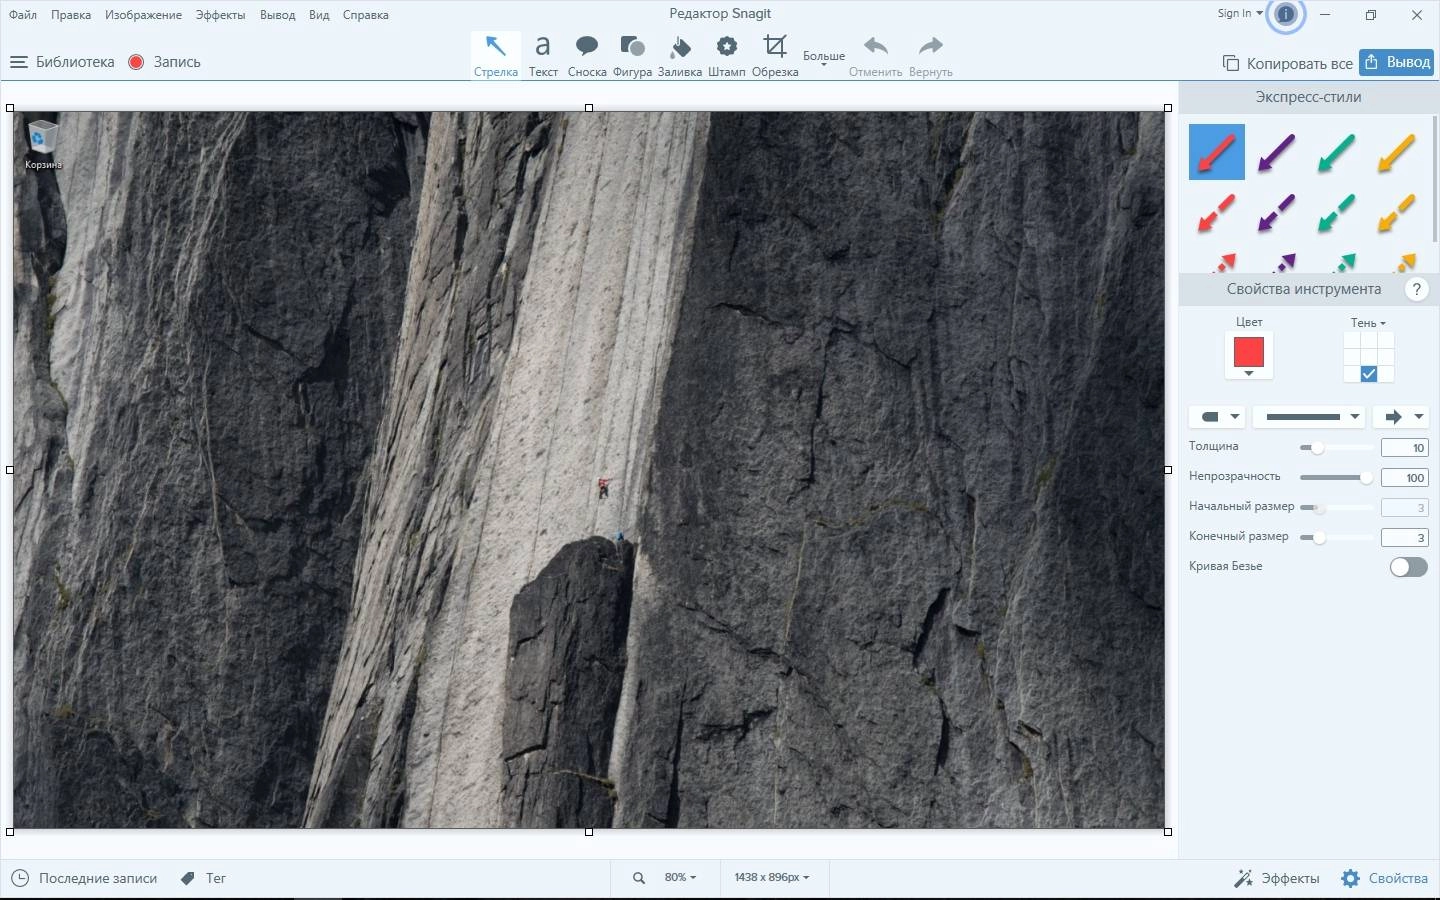
Task: Open the line style dropdown
Action: coord(1309,417)
